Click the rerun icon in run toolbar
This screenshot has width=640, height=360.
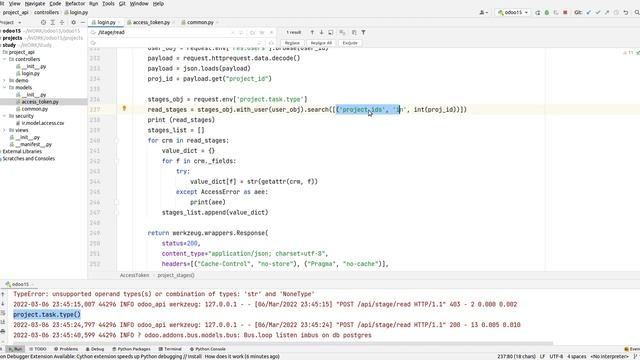click(x=538, y=13)
